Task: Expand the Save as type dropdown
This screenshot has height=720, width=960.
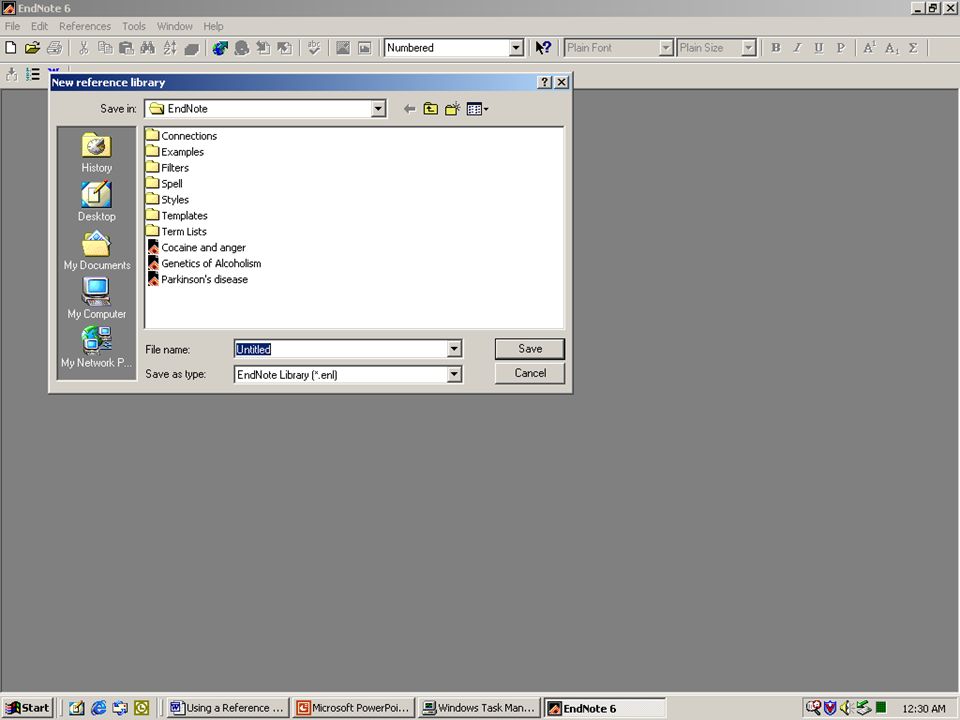Action: 454,374
